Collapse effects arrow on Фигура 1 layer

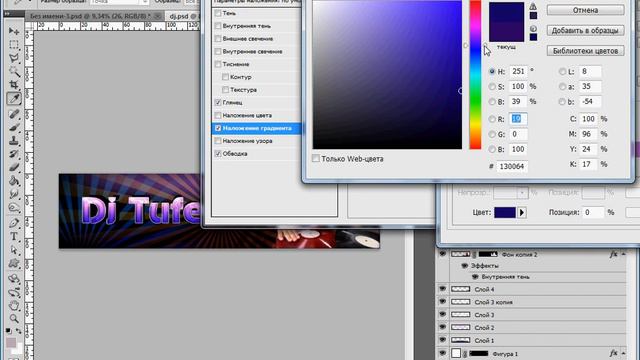(623, 353)
